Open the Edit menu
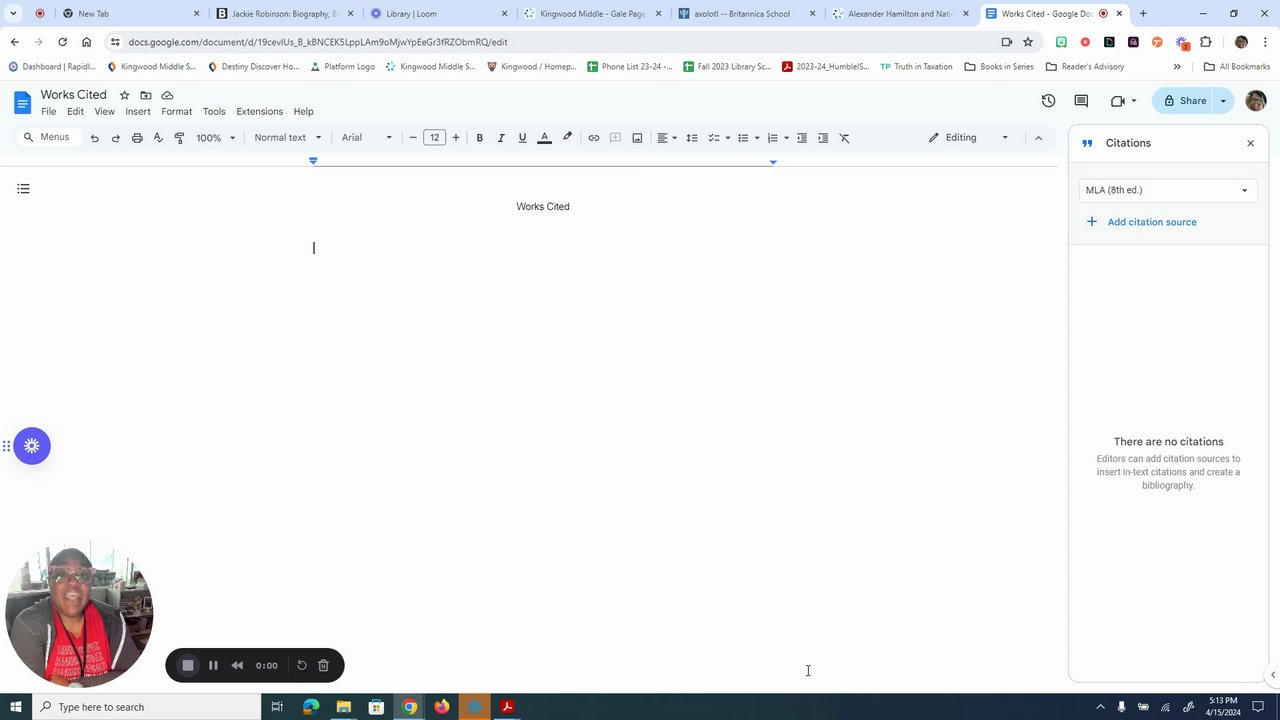Screen dimensions: 1280x720 [75, 112]
